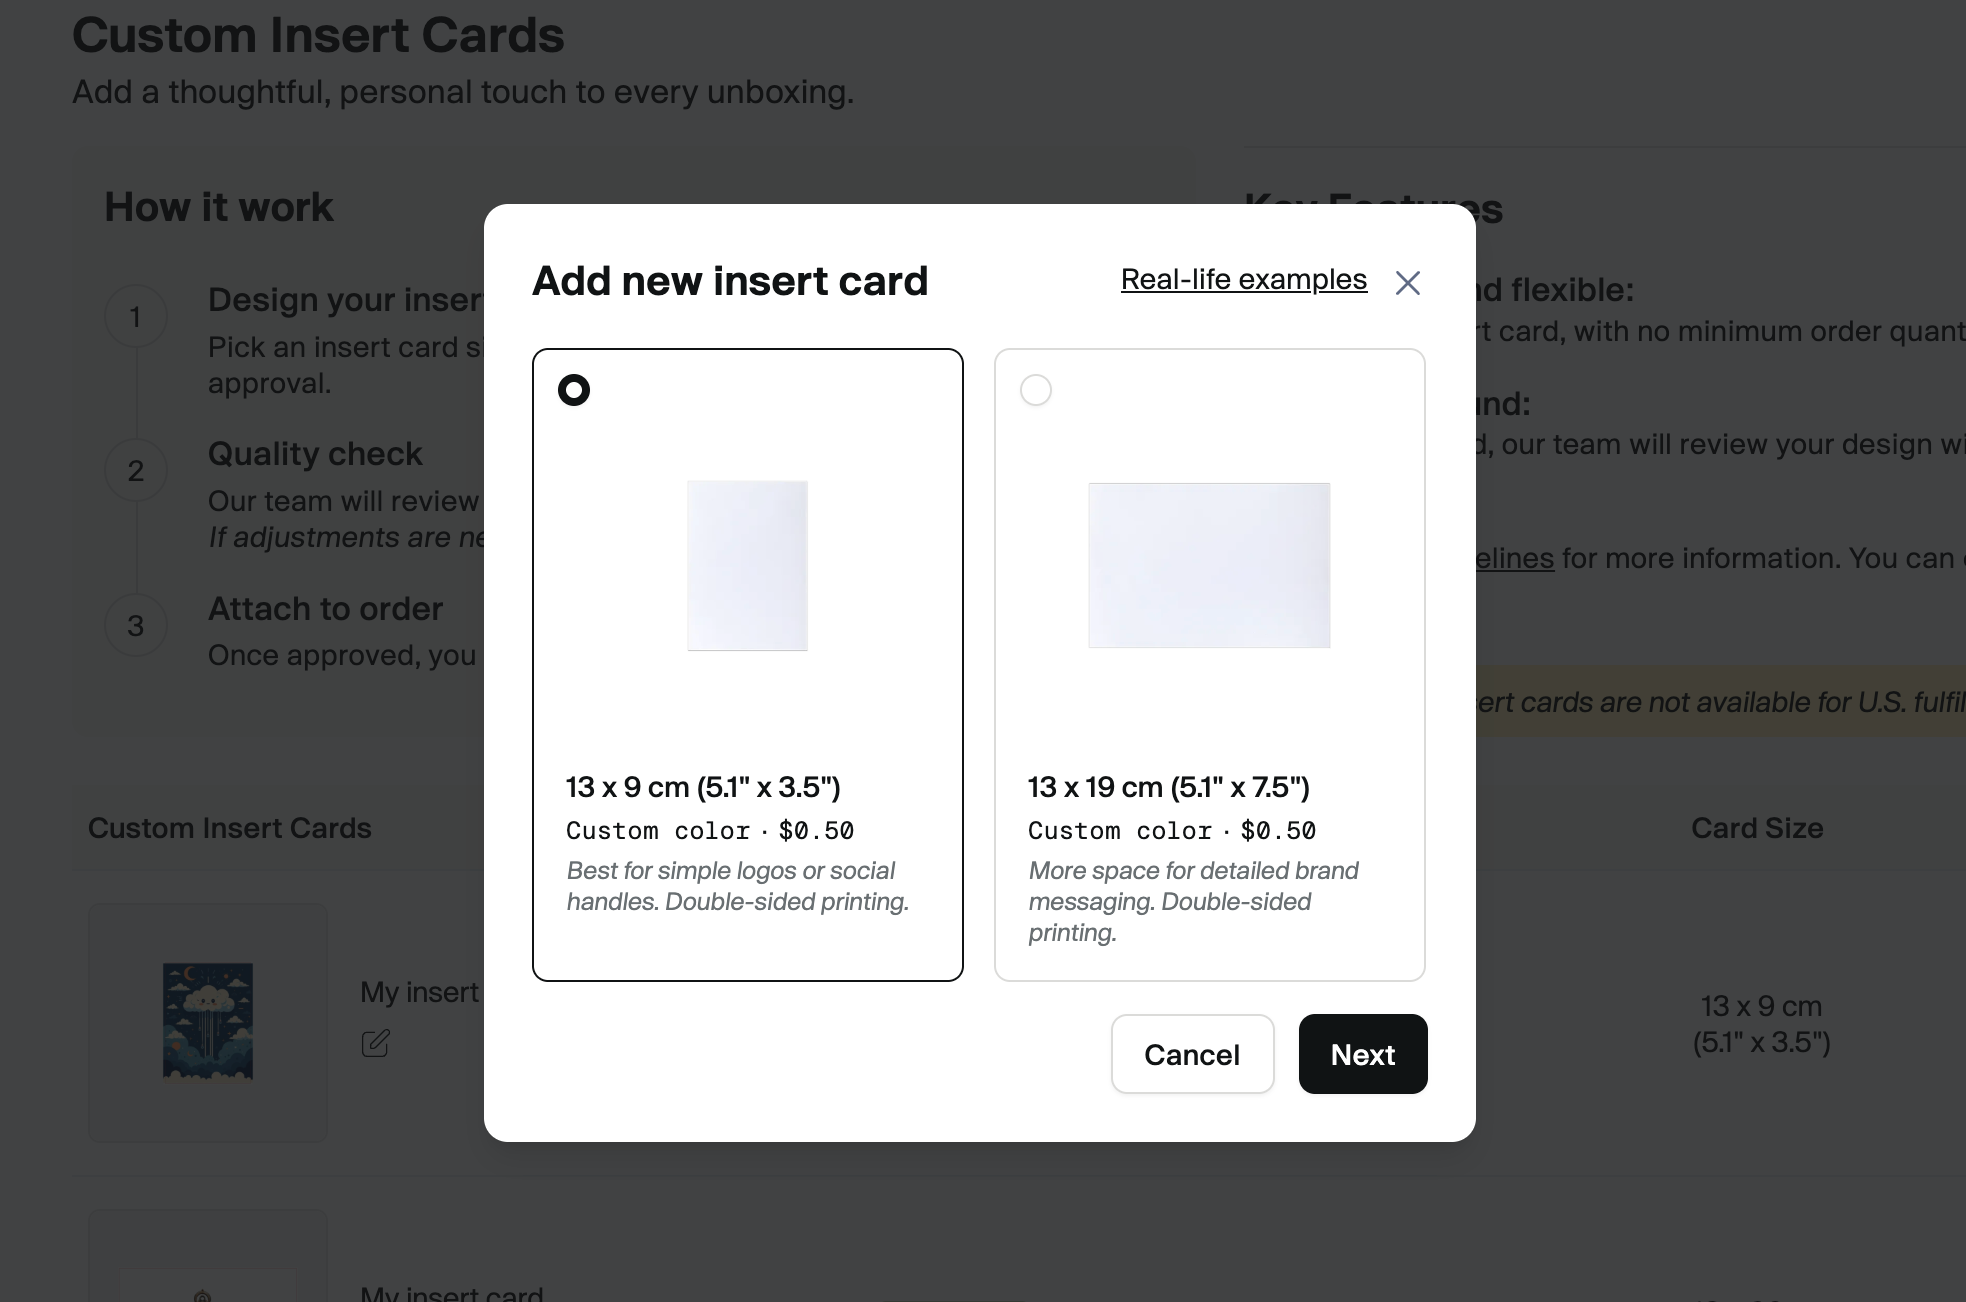Viewport: 1966px width, 1302px height.
Task: Click the 'Best for simple logos' description text
Action: [x=737, y=886]
